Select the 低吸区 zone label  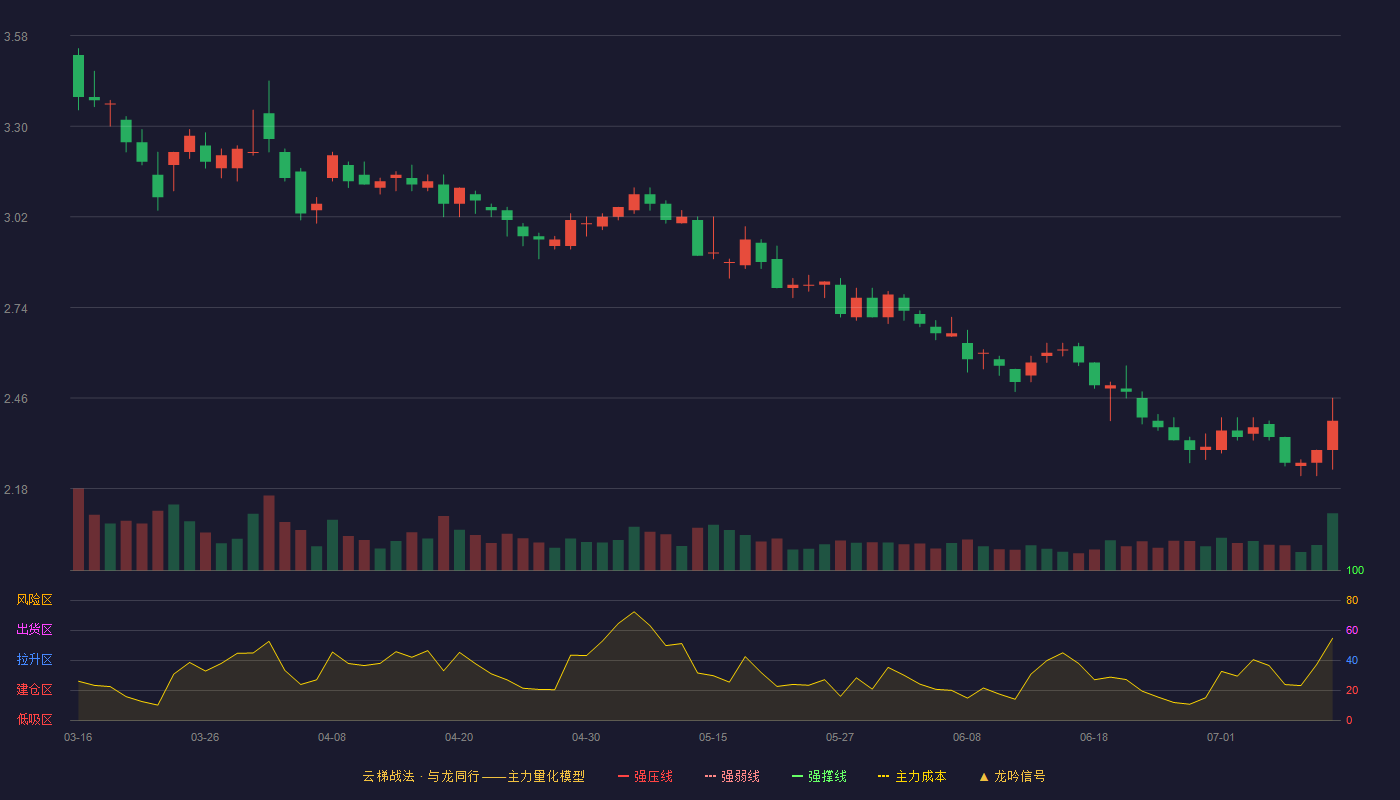pos(34,719)
